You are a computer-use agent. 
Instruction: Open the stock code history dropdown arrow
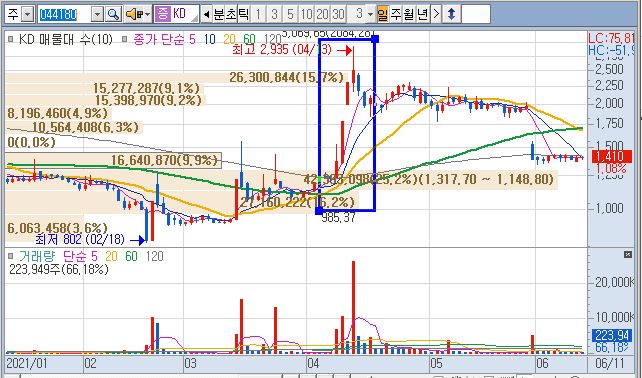pos(97,14)
